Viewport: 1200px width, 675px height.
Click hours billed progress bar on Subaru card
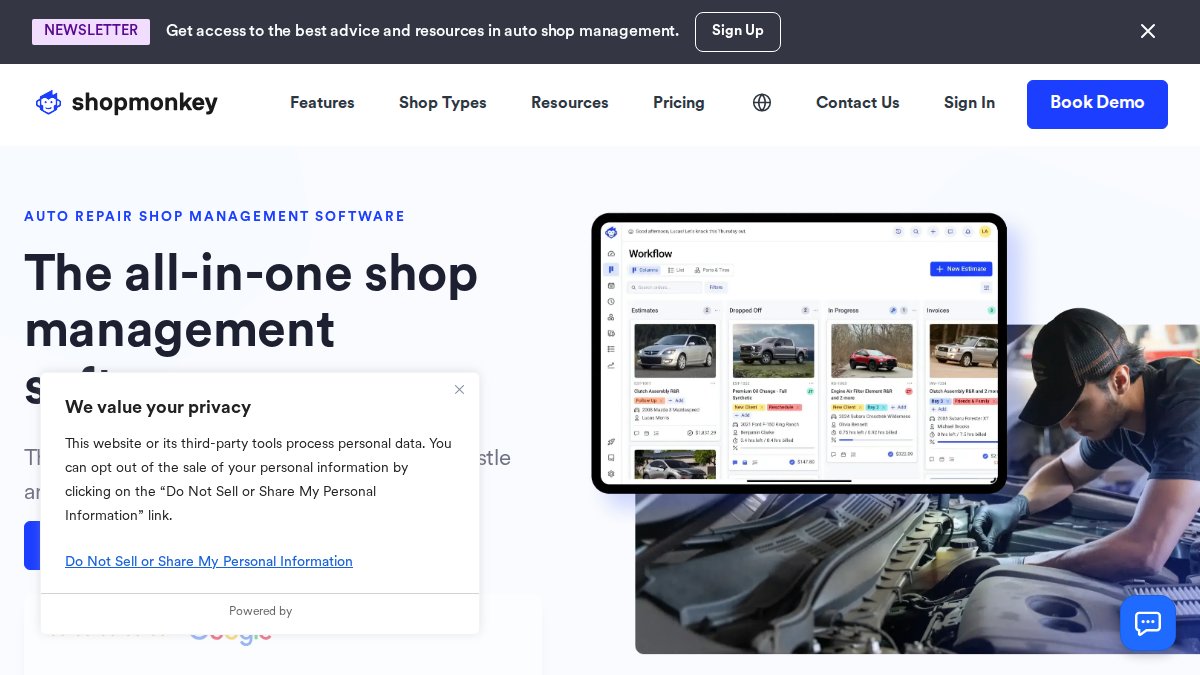pos(875,440)
